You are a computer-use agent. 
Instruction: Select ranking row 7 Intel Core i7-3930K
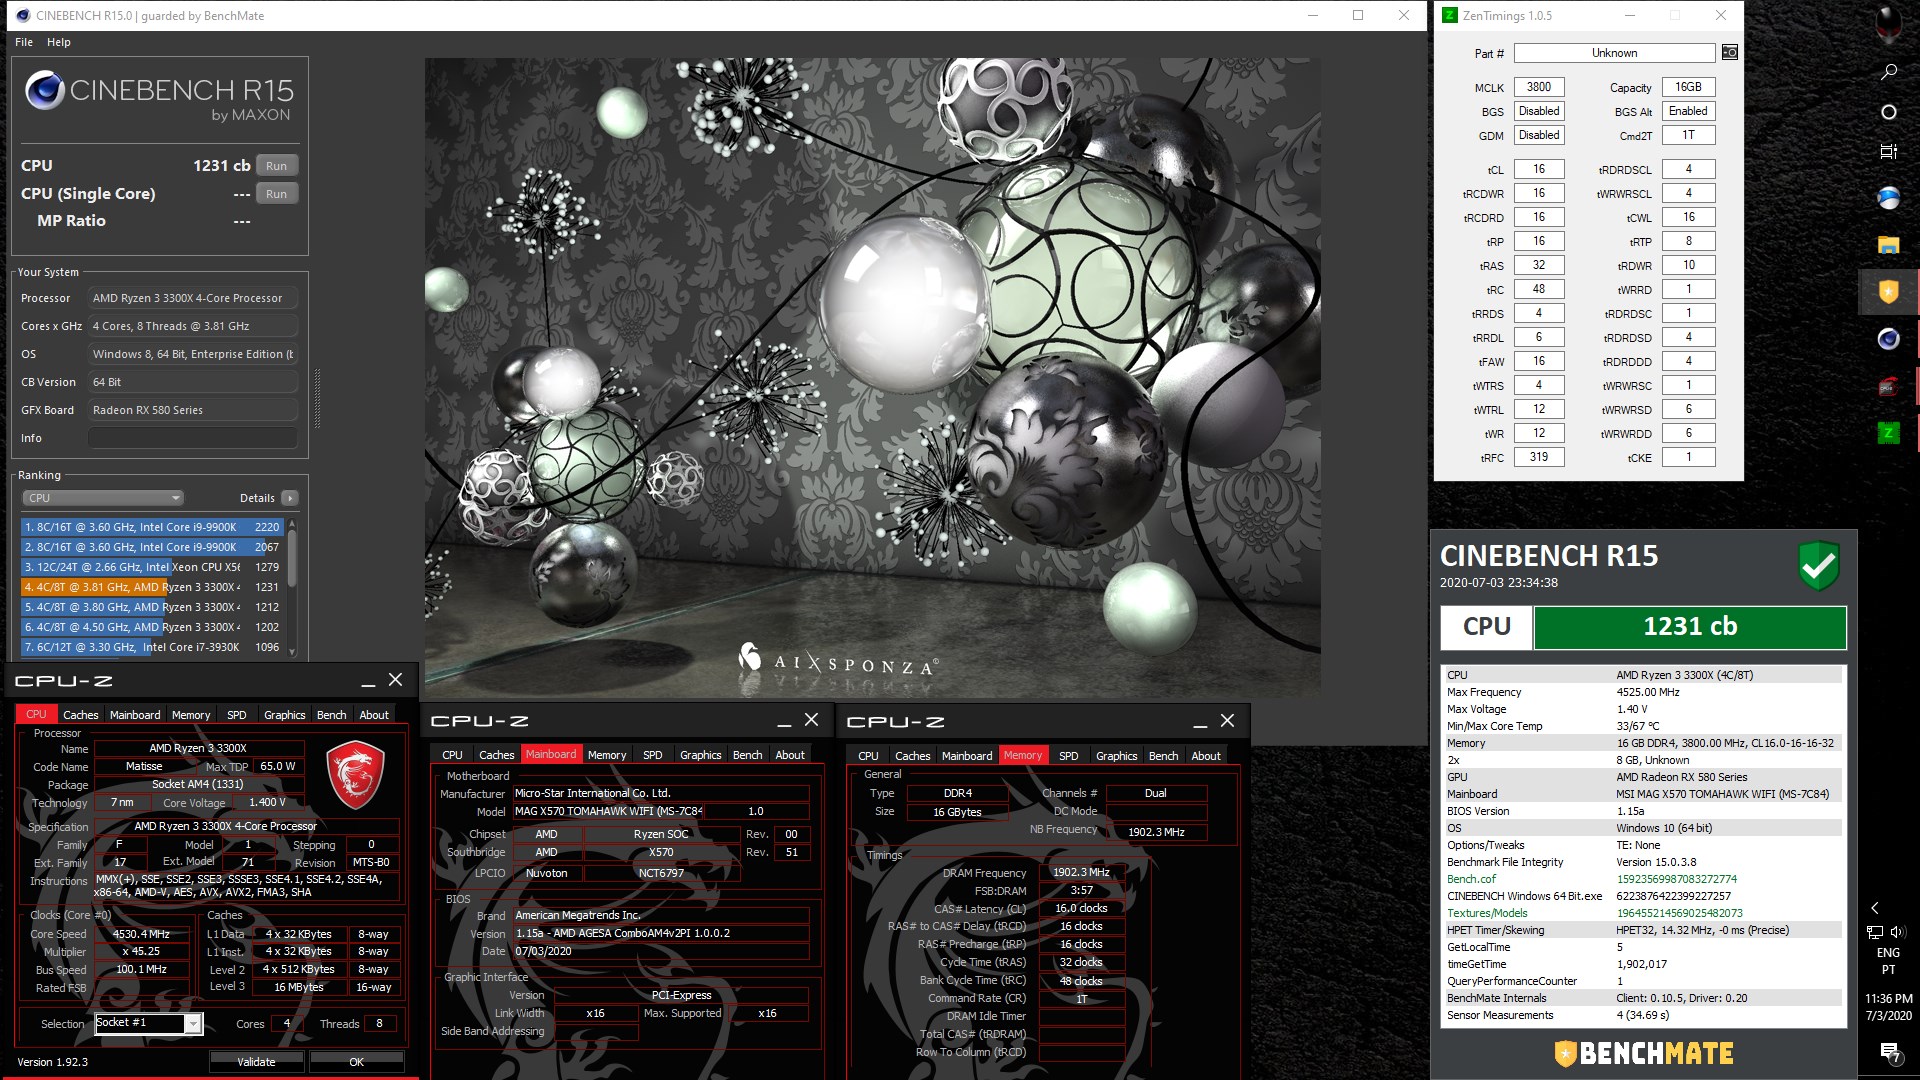pyautogui.click(x=152, y=647)
